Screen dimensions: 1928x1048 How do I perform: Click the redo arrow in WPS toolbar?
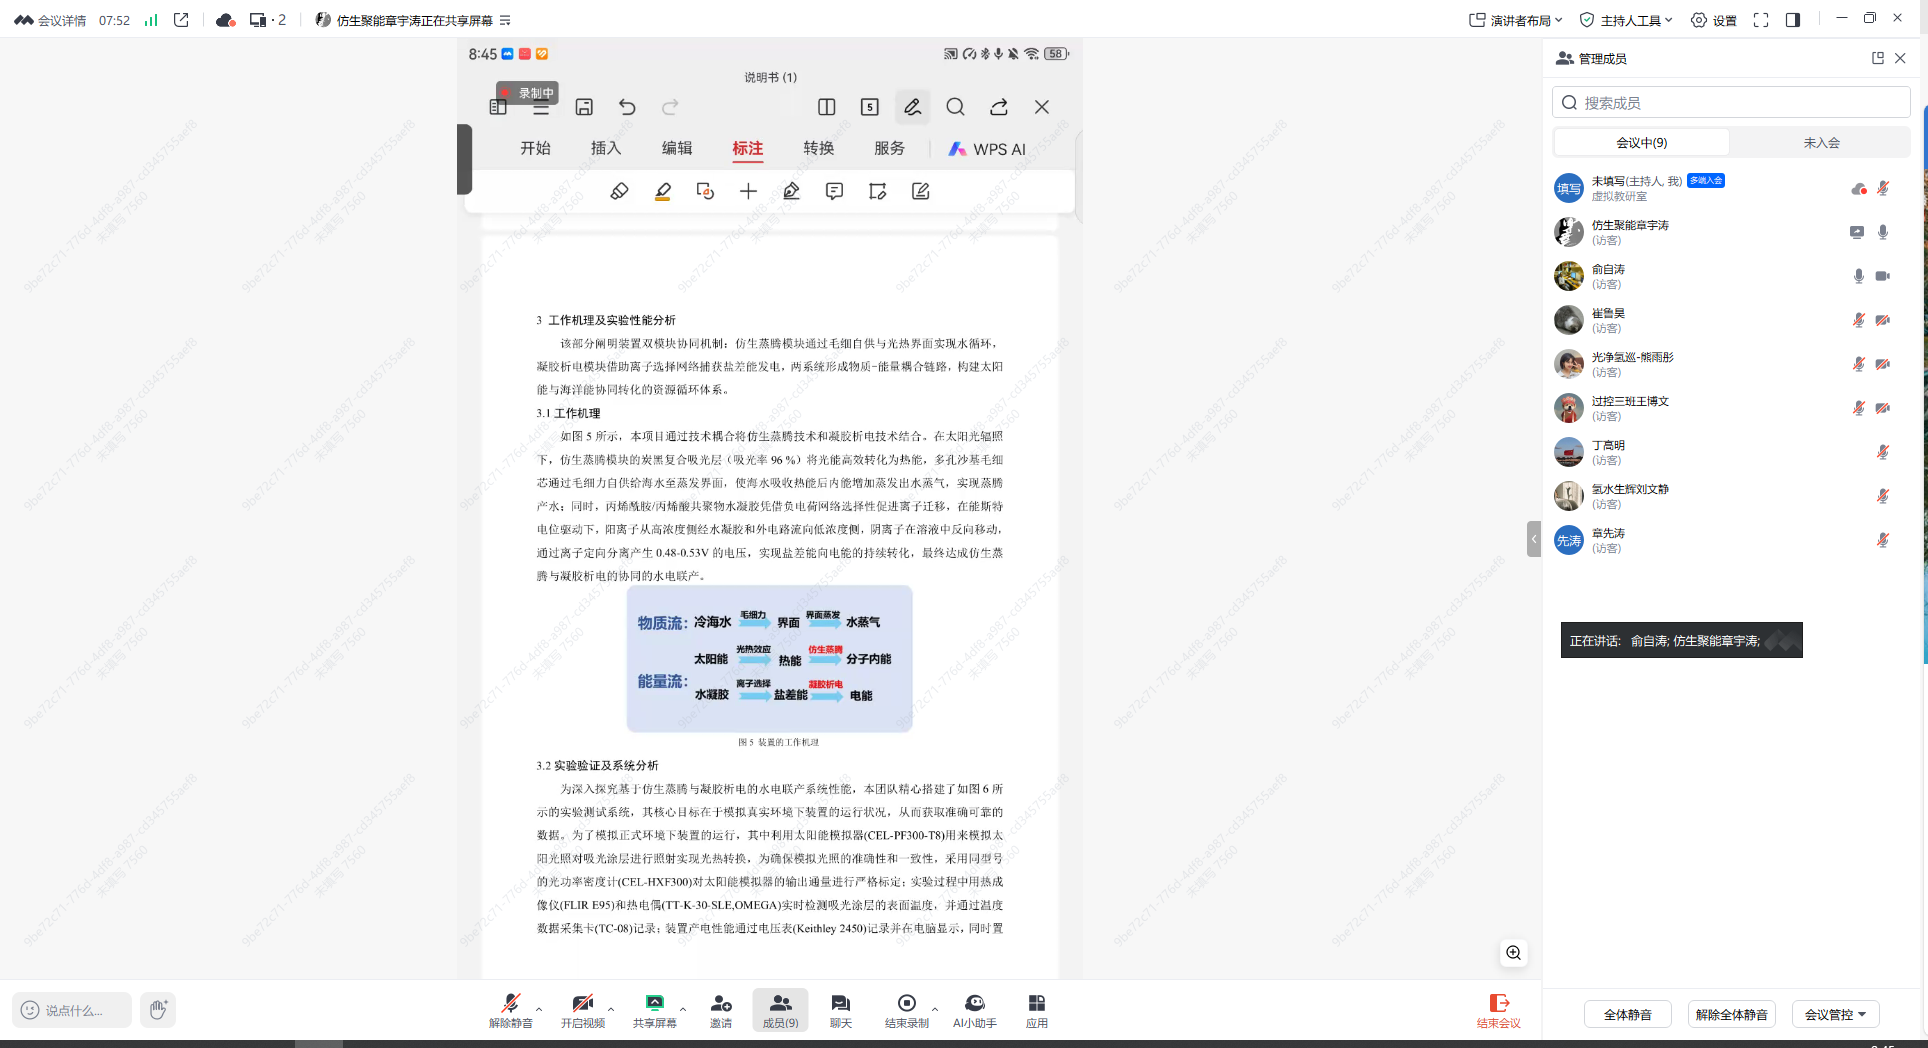point(670,107)
